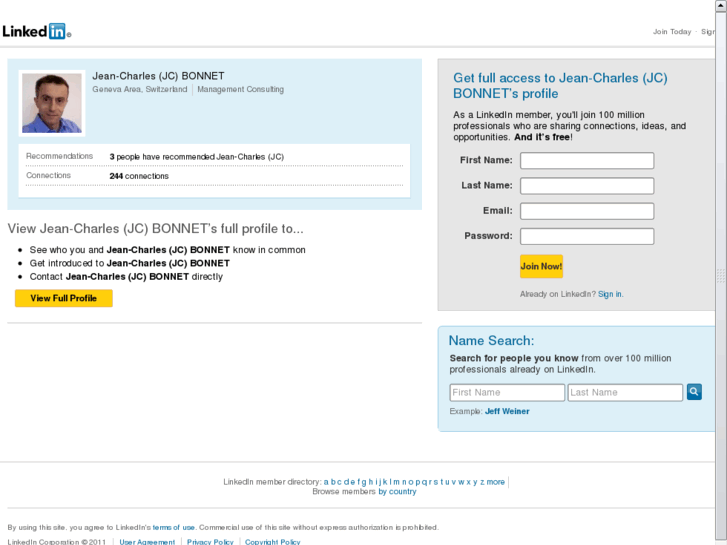Click 'Get full access' signup heading
Viewport: 727px width, 545px height.
560,86
